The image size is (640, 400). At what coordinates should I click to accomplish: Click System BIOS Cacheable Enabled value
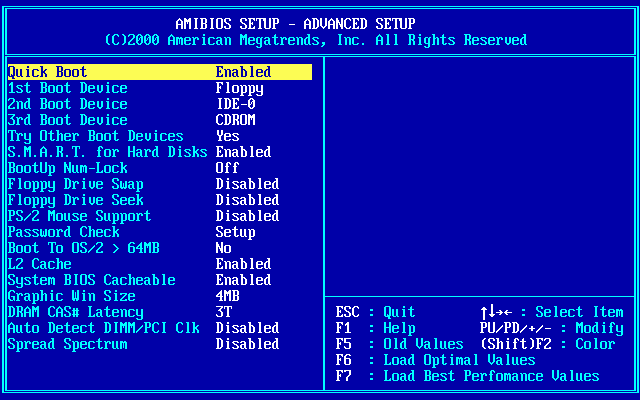coord(243,280)
